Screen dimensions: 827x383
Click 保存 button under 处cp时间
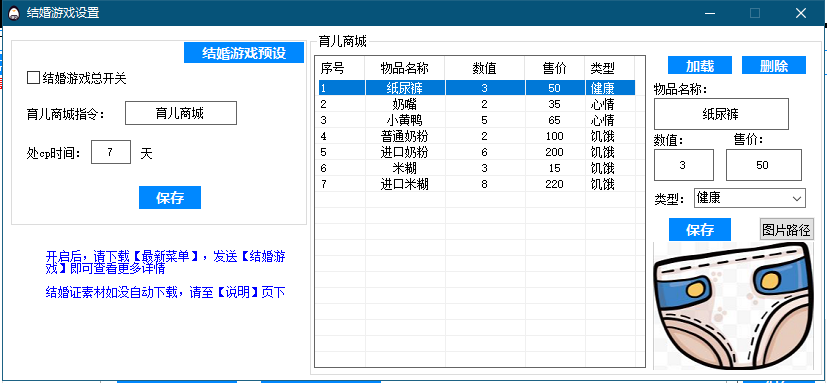click(x=170, y=197)
